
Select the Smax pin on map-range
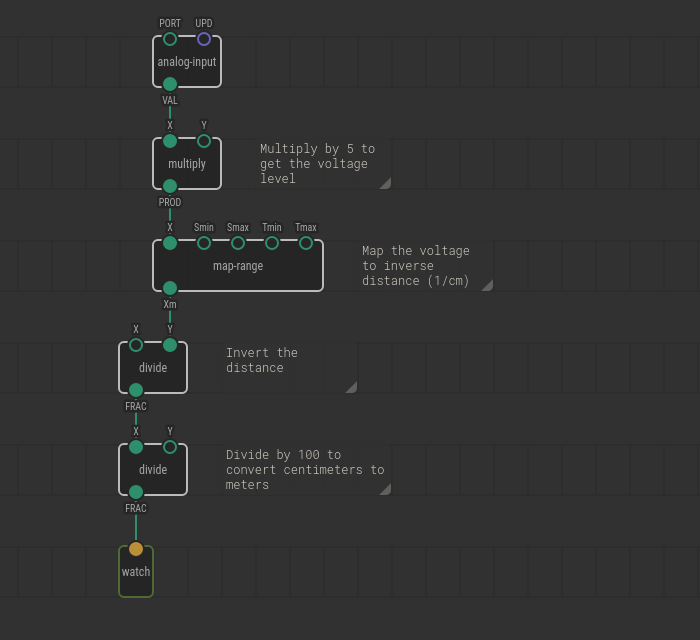(x=238, y=243)
